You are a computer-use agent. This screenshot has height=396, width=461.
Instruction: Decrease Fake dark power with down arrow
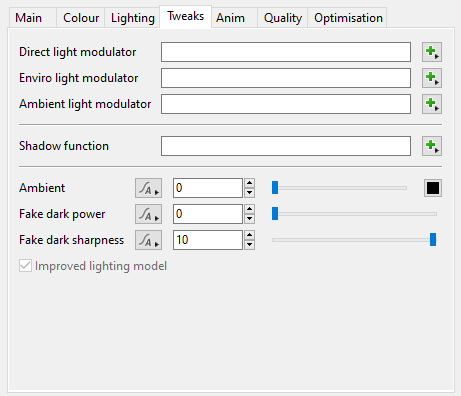(x=249, y=219)
